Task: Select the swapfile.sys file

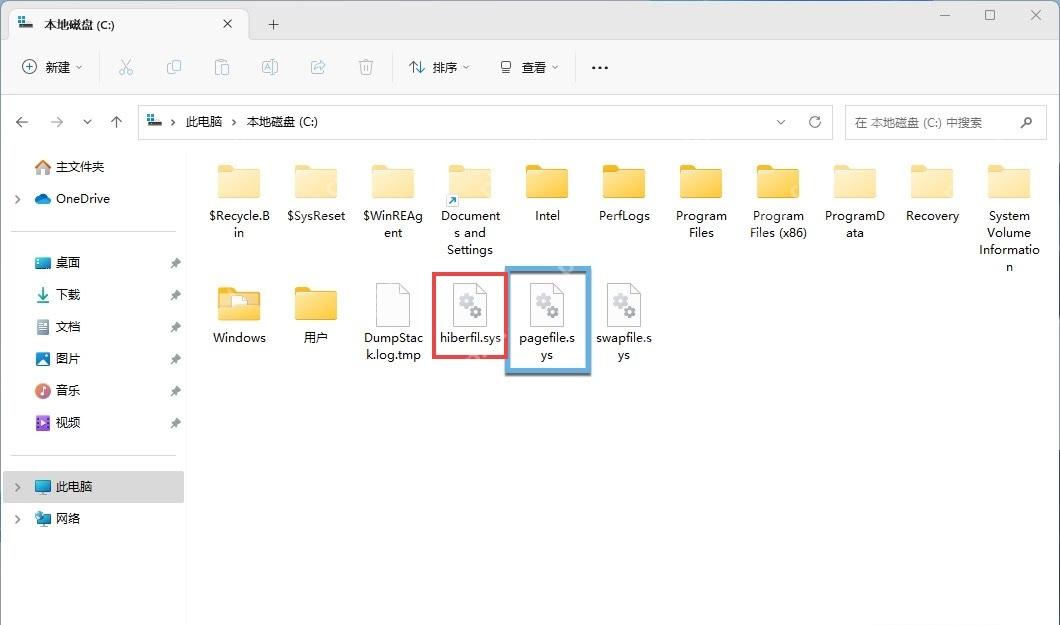Action: [x=624, y=322]
